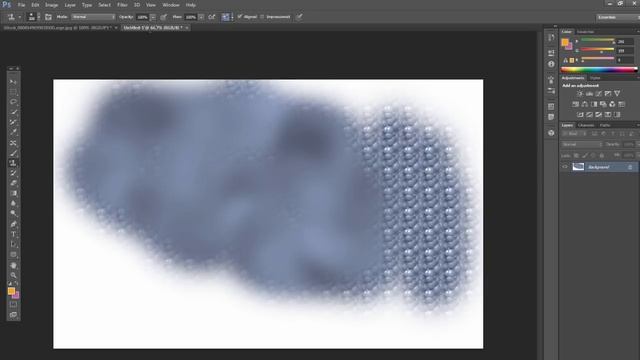Screen dimensions: 640x360
Task: Add an Invert adjustment
Action: [x=580, y=115]
